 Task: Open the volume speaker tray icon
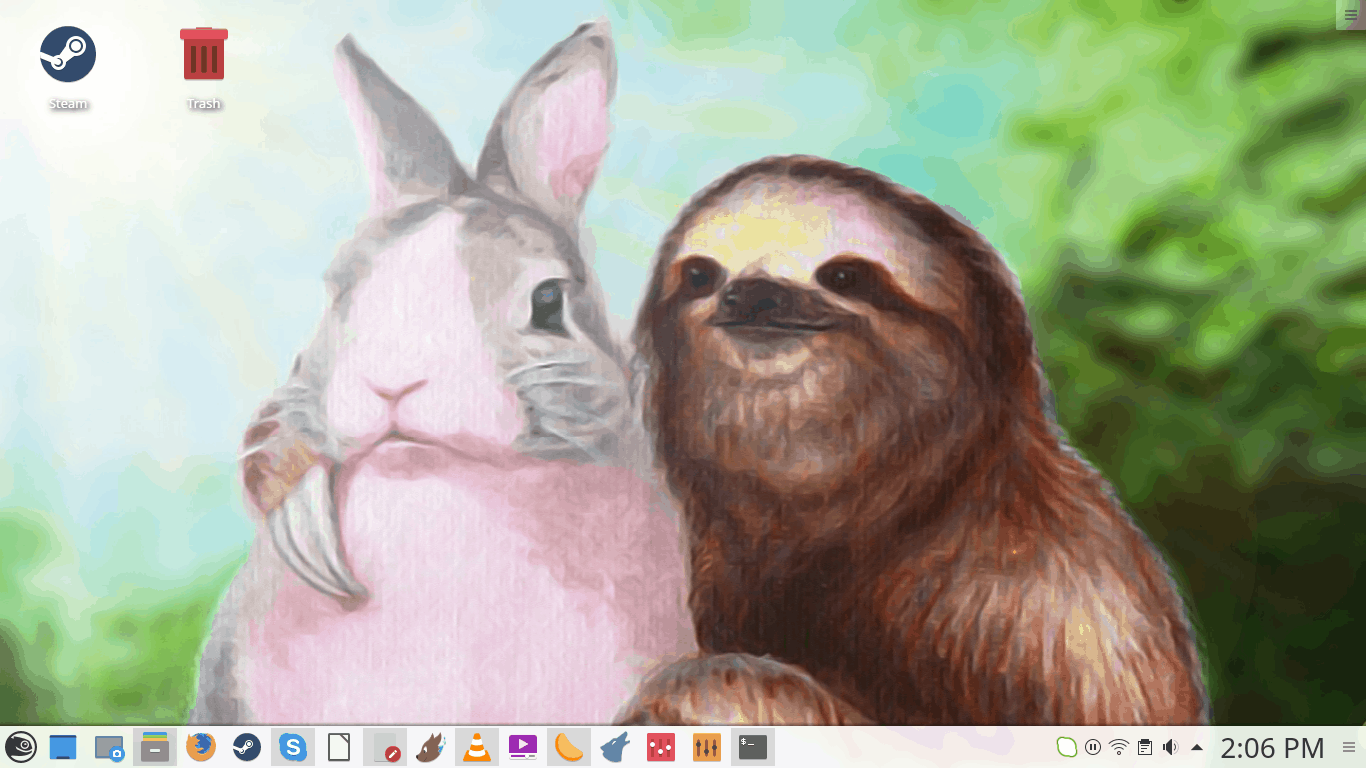pos(1171,747)
